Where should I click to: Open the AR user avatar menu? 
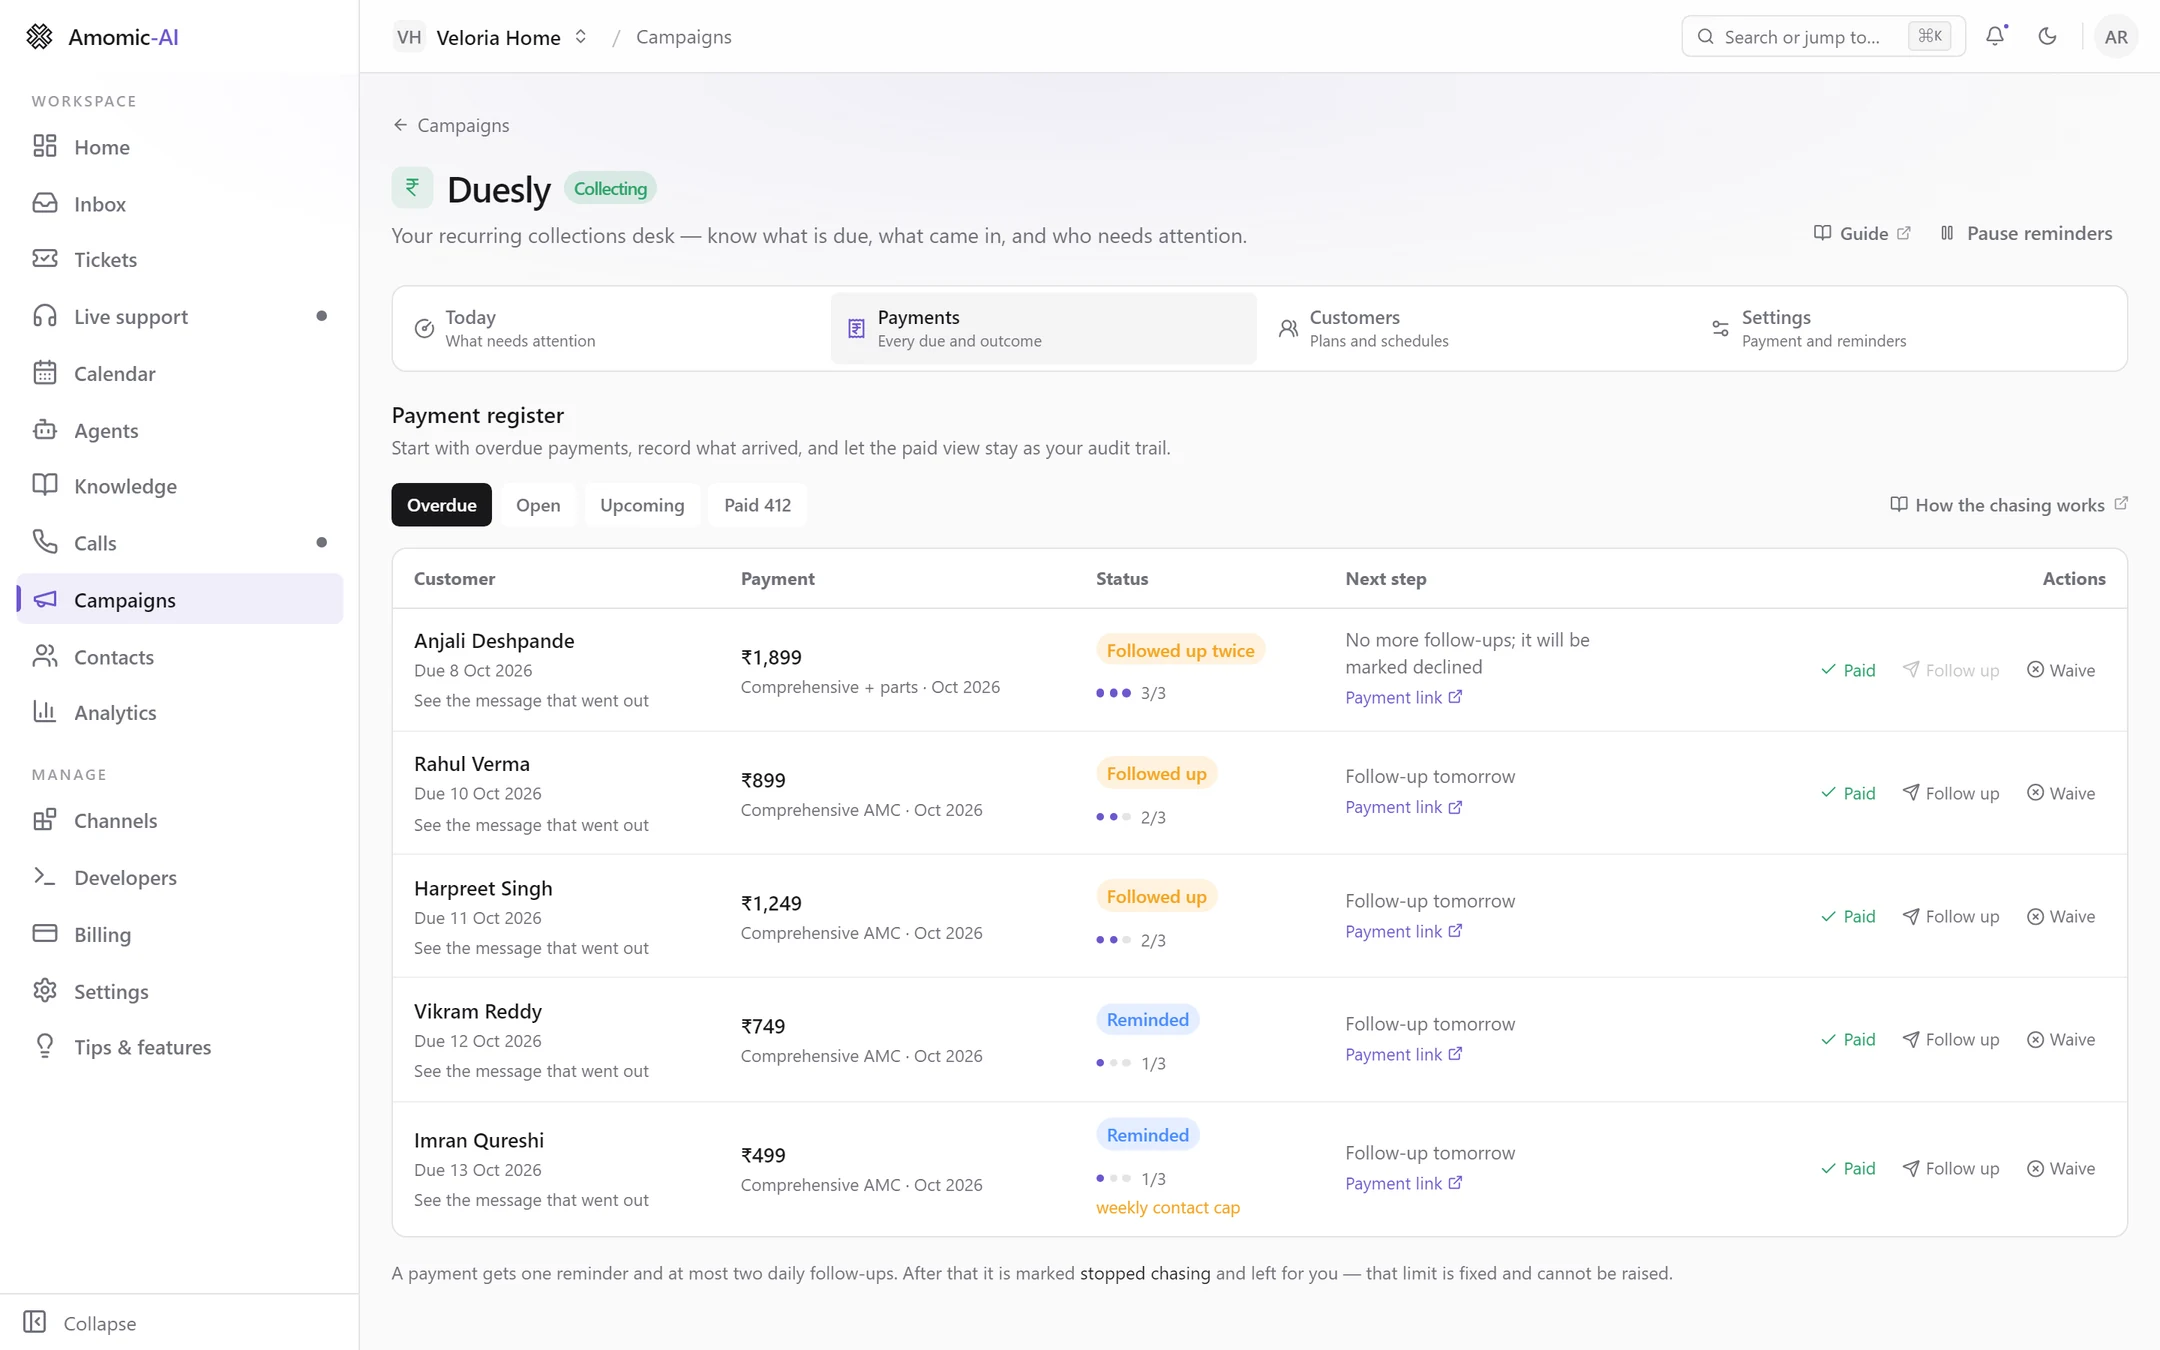[2116, 37]
